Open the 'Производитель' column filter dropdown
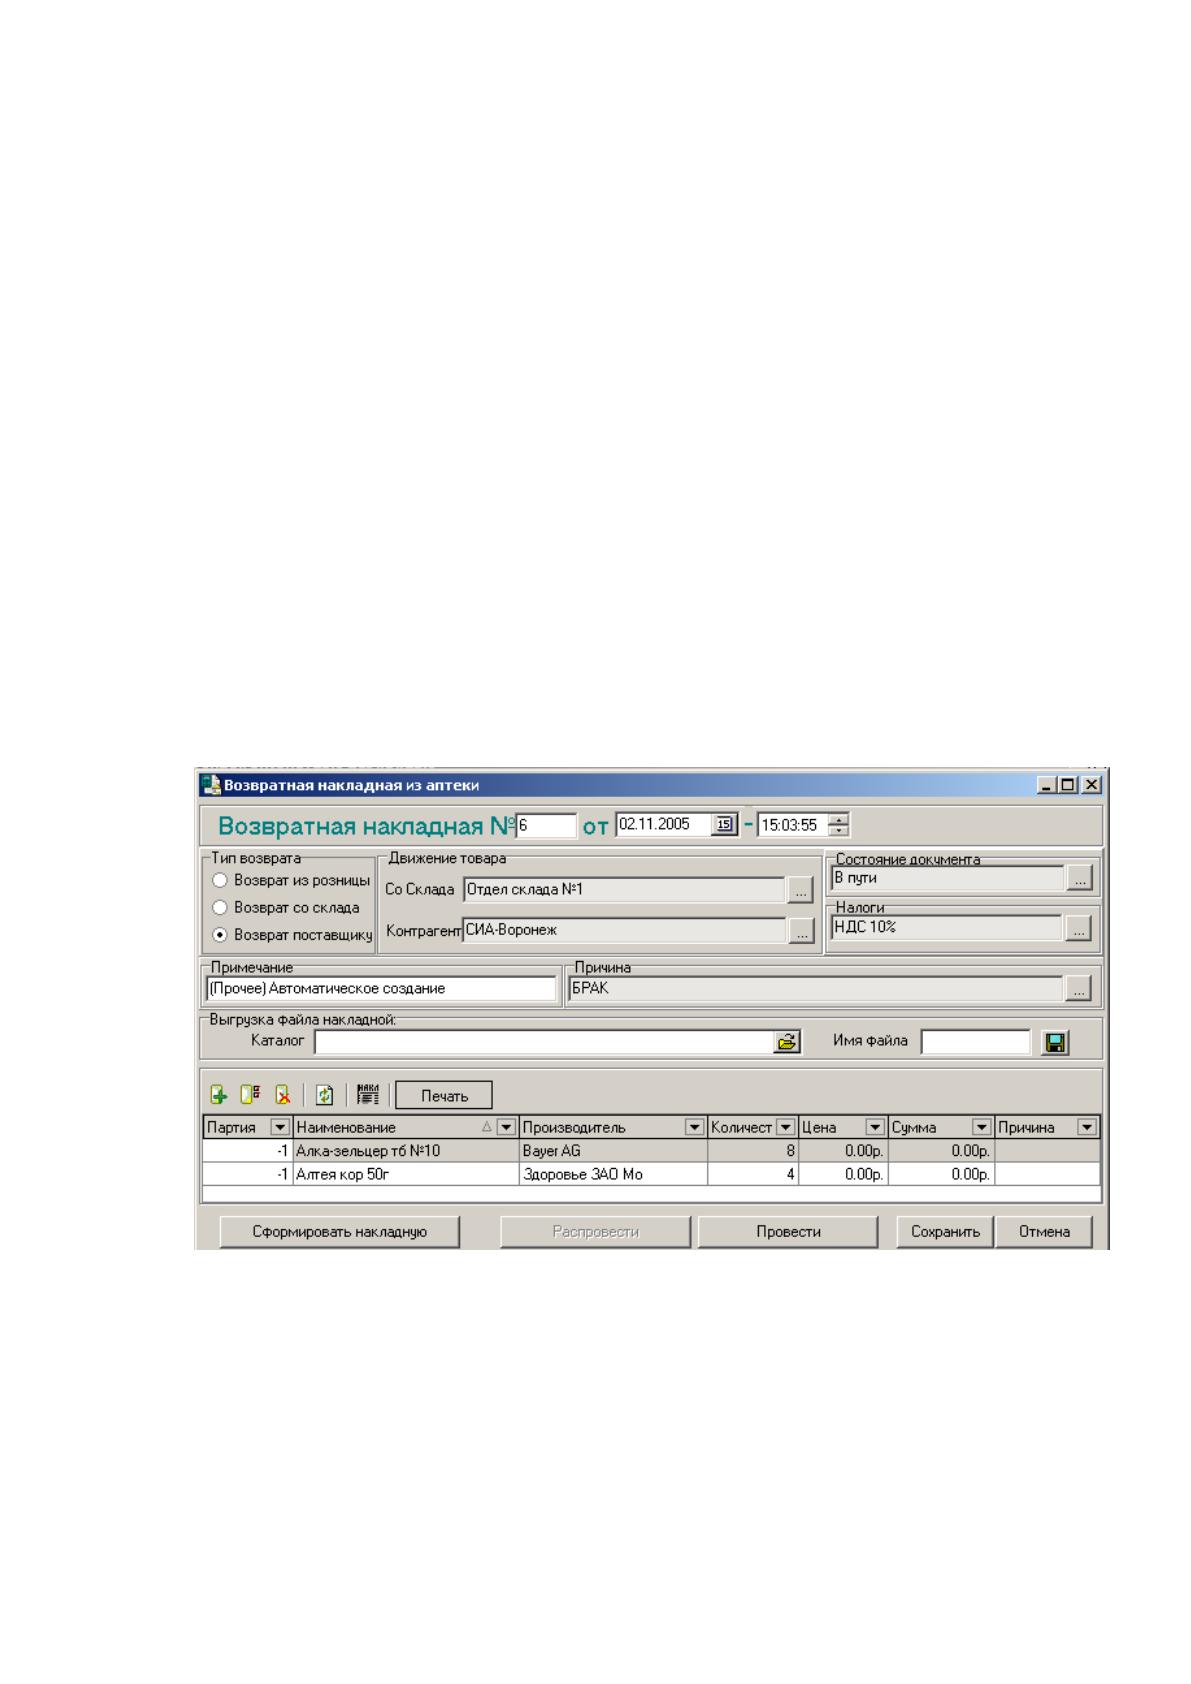The width and height of the screenshot is (1191, 1684). [x=694, y=1127]
